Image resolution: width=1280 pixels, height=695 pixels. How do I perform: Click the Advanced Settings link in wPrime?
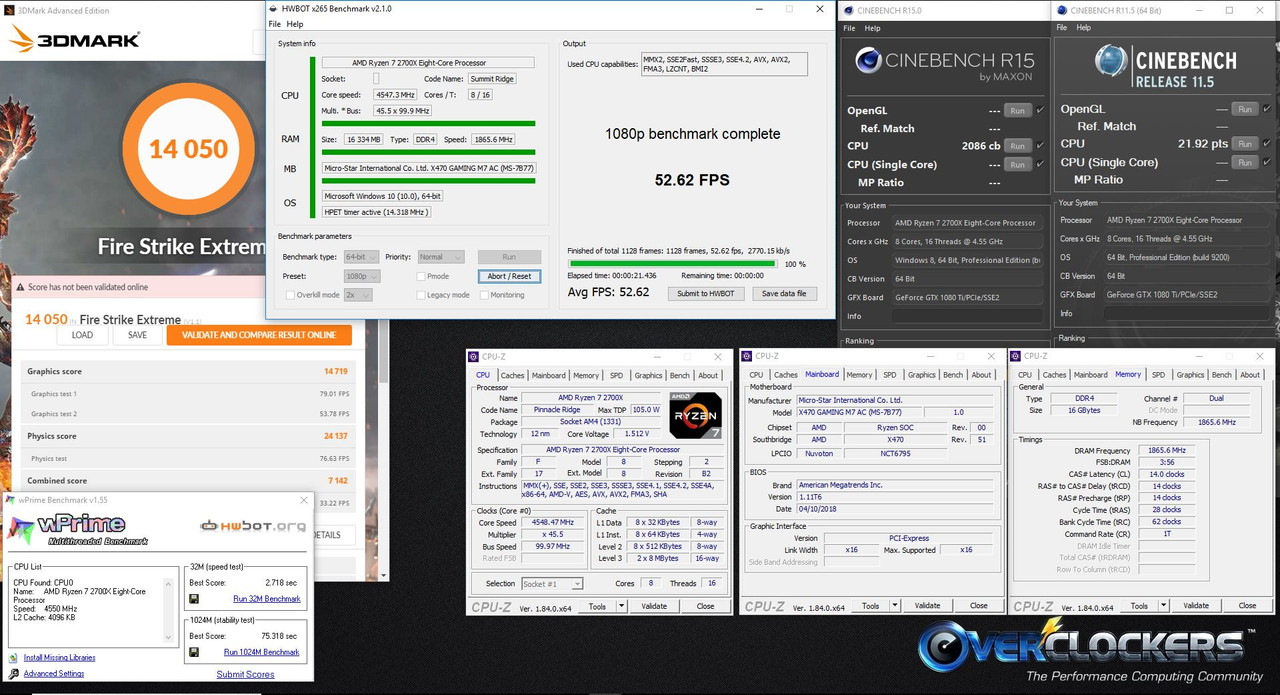pyautogui.click(x=54, y=674)
